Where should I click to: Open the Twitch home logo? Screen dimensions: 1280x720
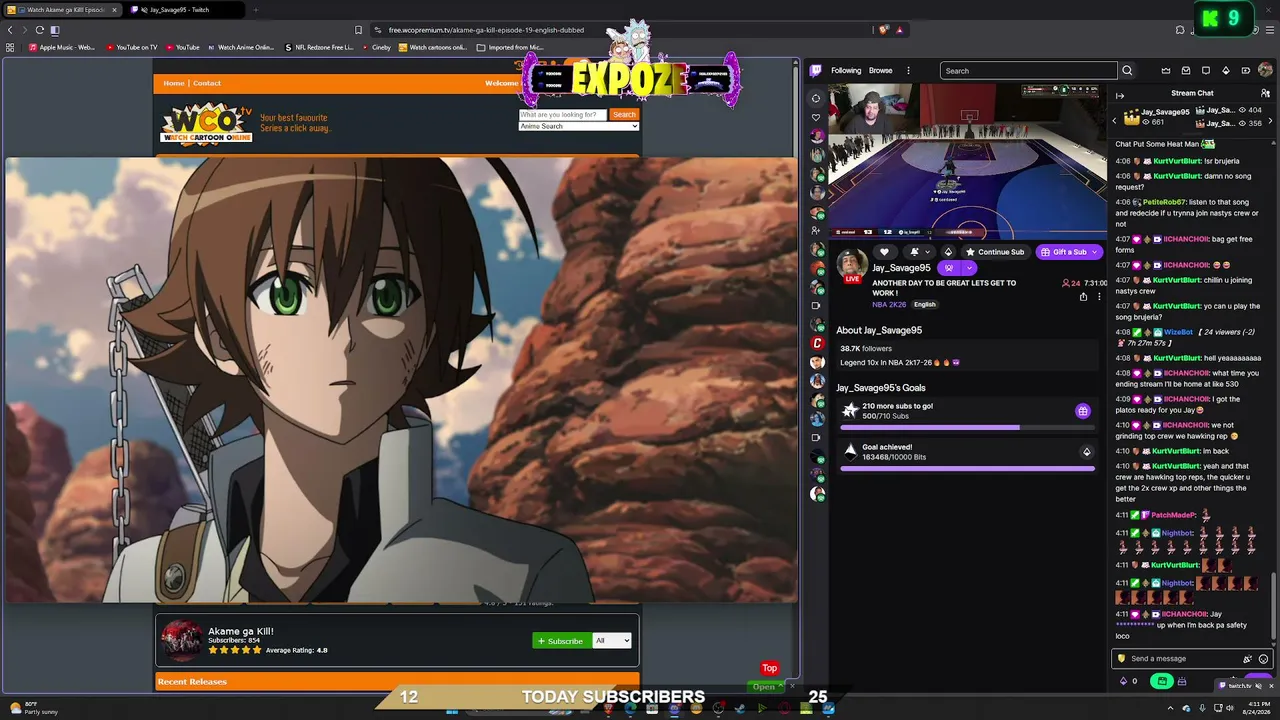pos(816,70)
